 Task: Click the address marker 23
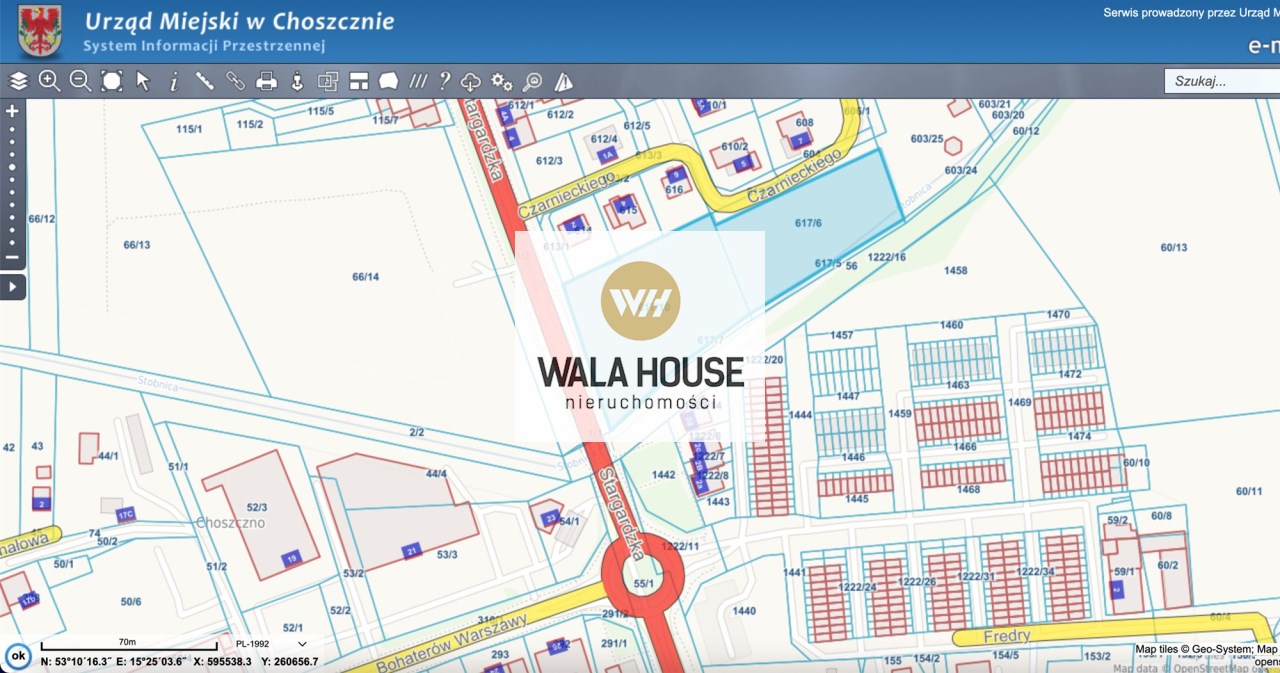pyautogui.click(x=550, y=517)
